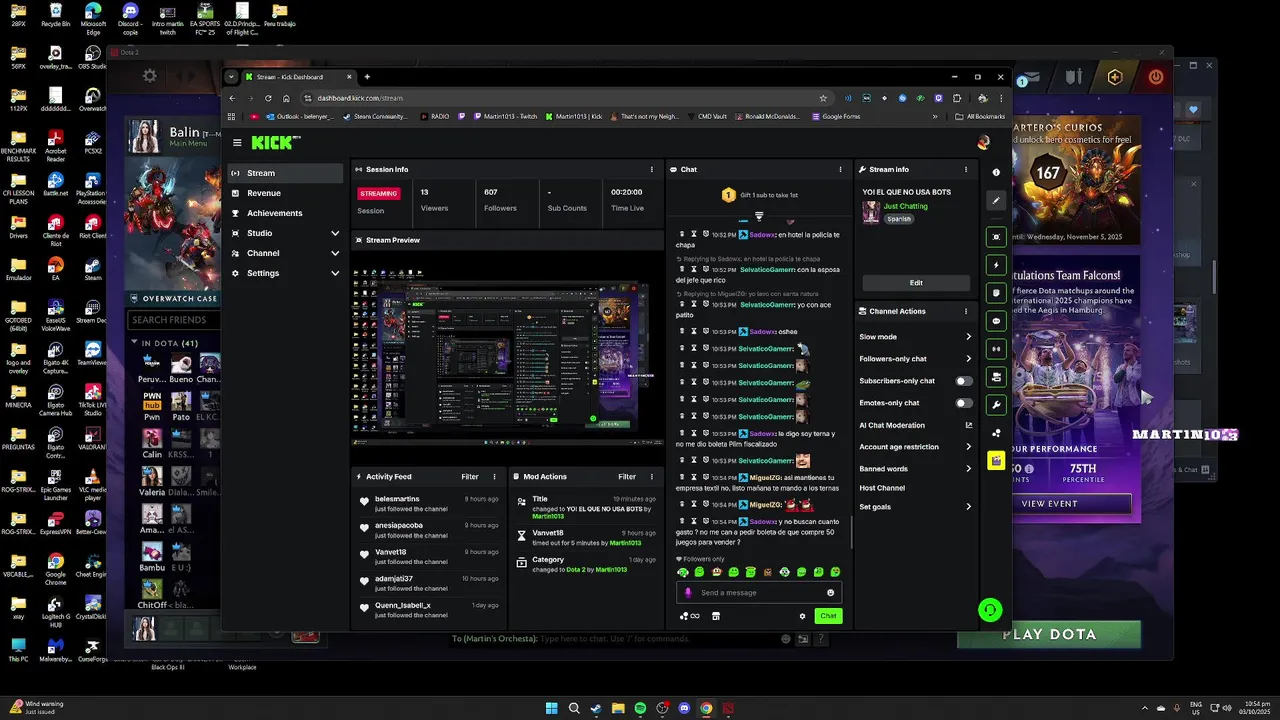Open Achievements in the left sidebar
This screenshot has width=1280, height=720.
tap(285, 213)
